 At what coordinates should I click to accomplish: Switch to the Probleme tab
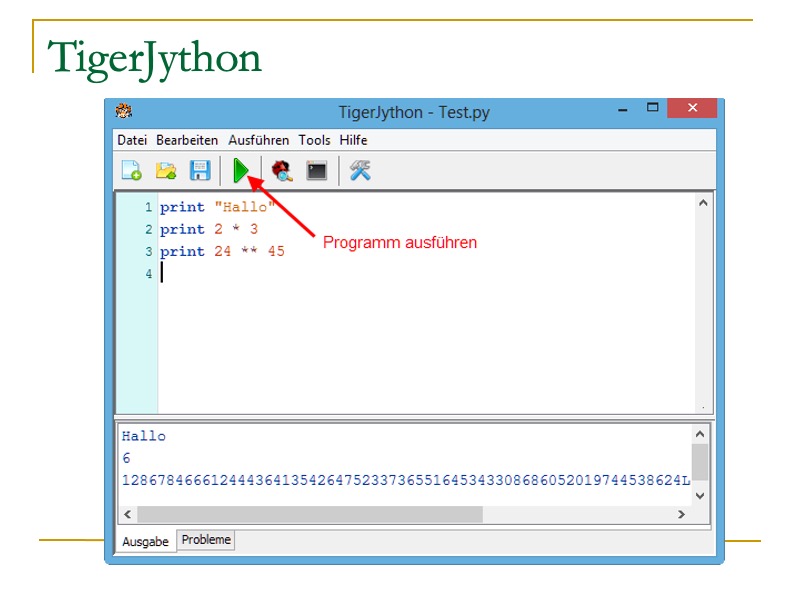(206, 540)
